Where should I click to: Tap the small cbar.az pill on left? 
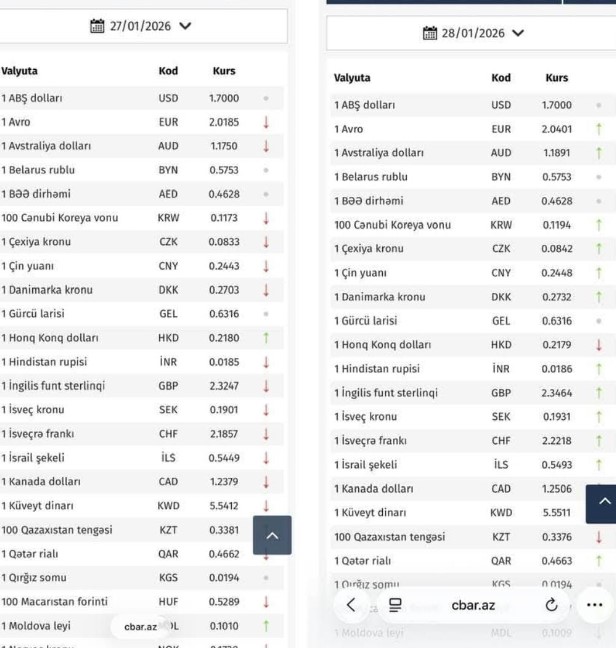pos(140,627)
